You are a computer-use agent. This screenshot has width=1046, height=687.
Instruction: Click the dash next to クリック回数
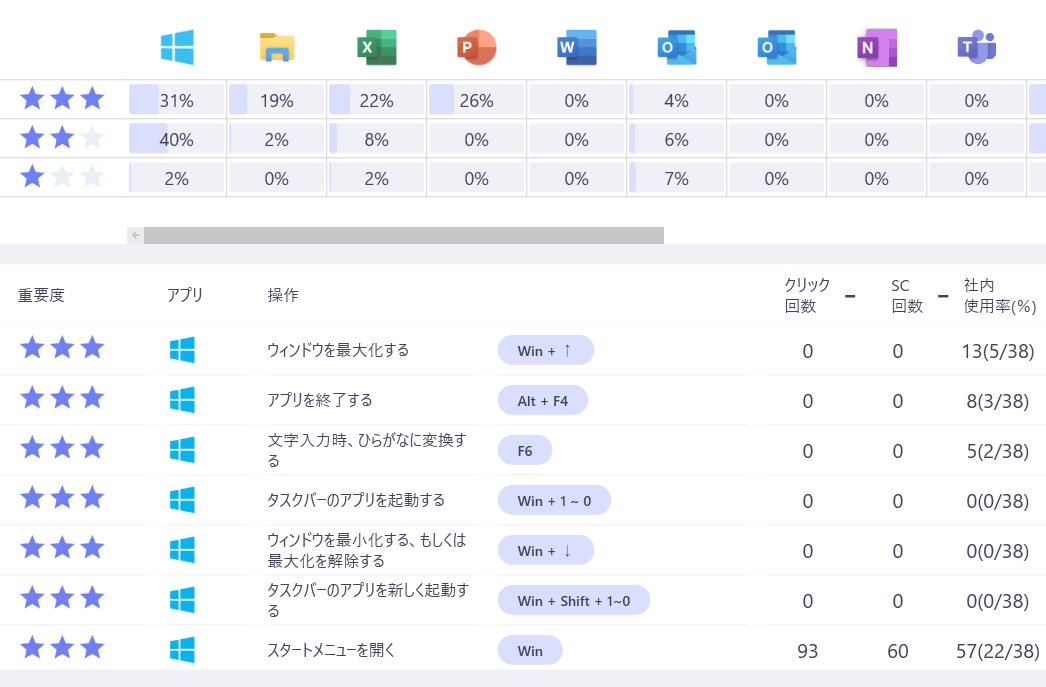tap(850, 295)
